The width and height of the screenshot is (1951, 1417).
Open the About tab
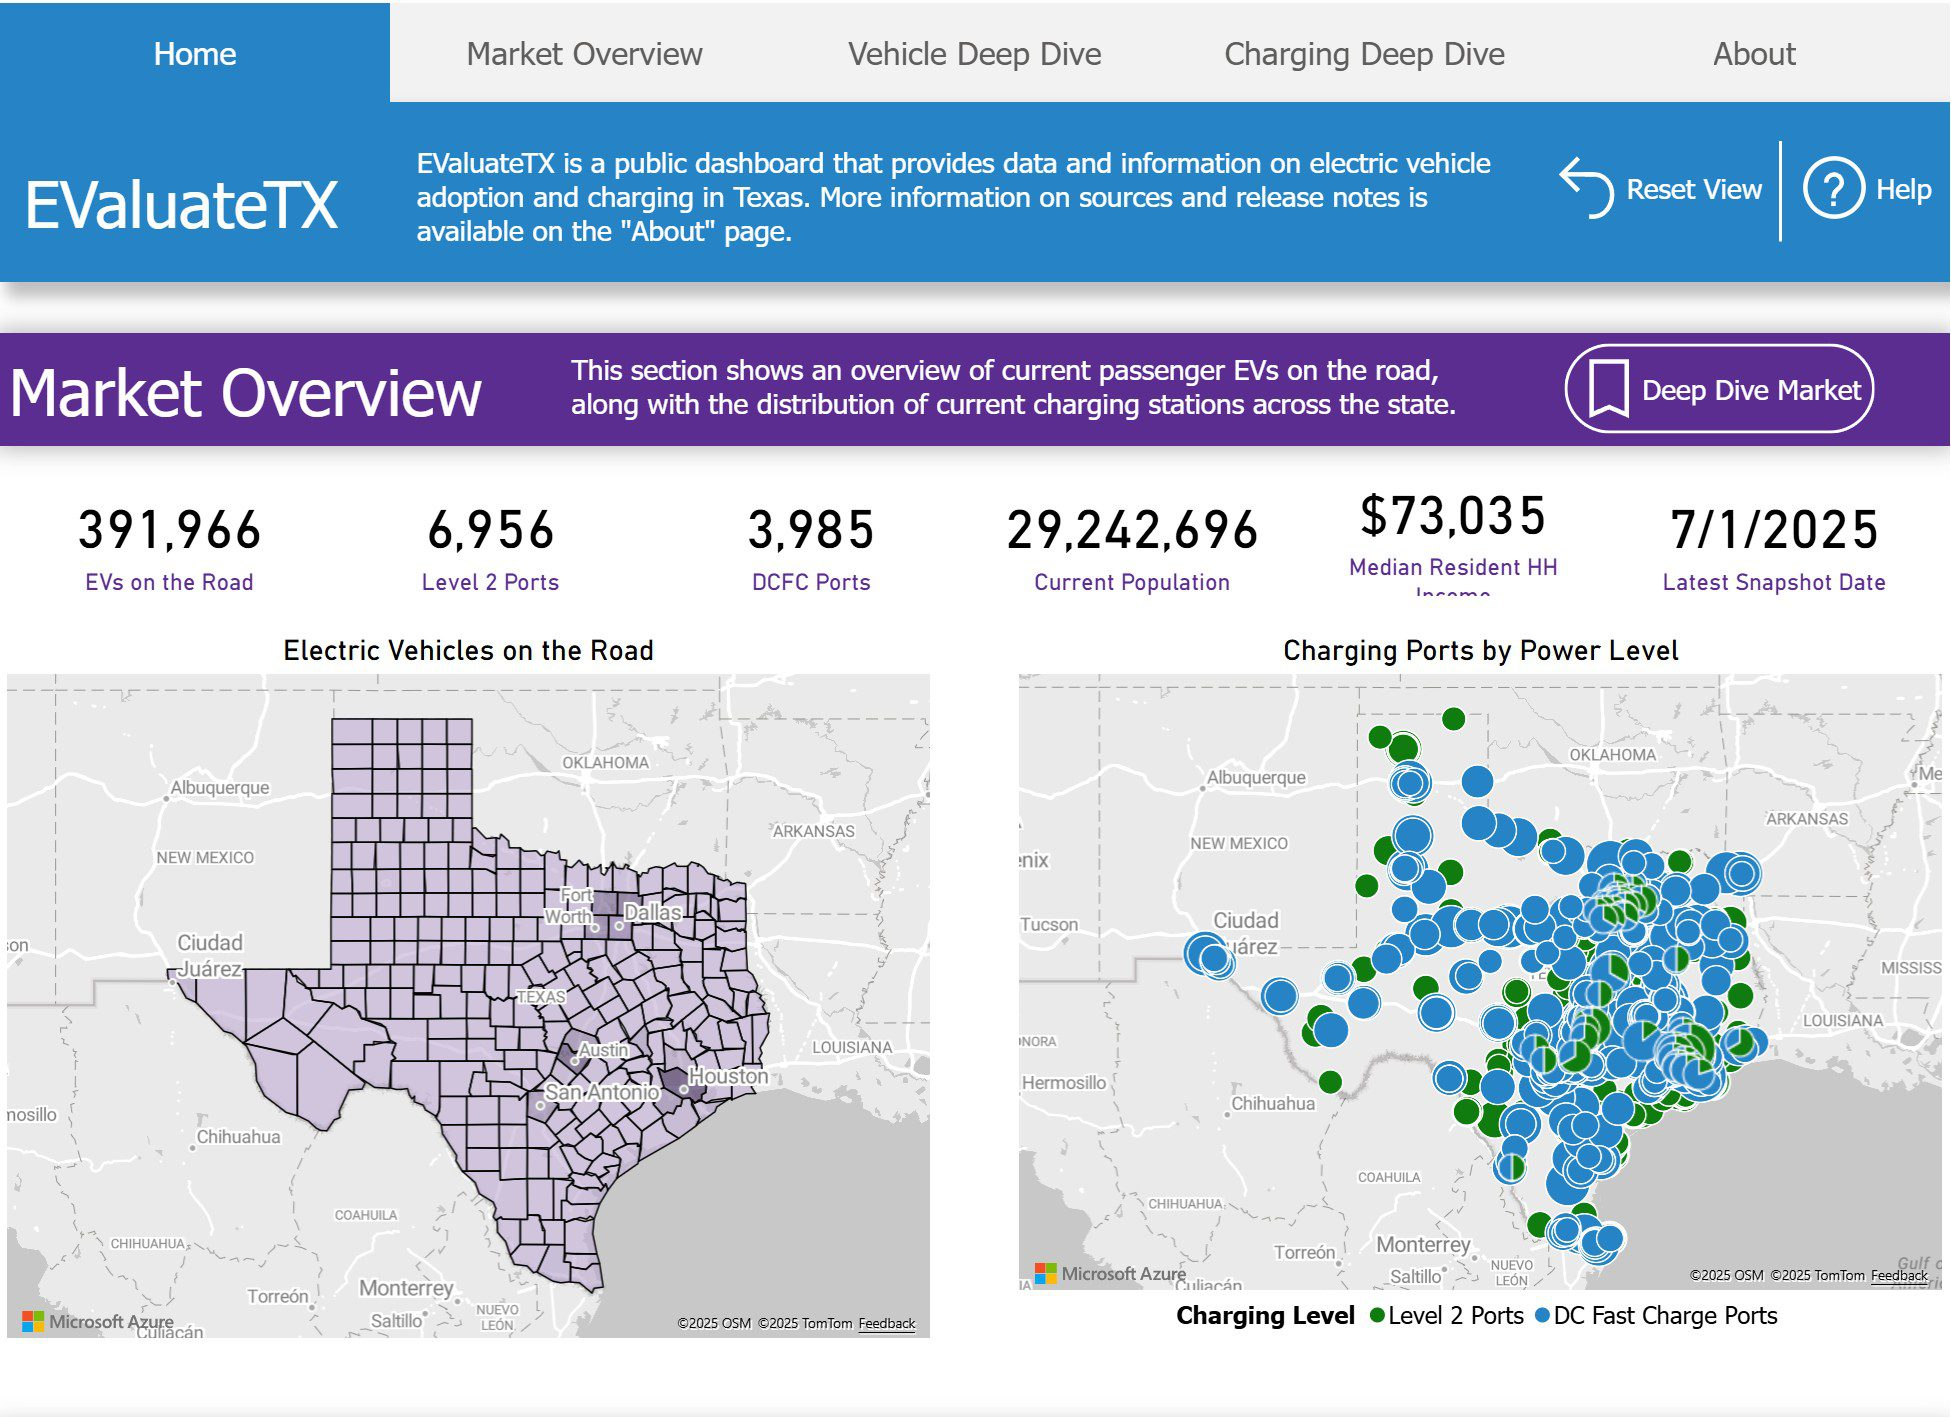click(1754, 54)
